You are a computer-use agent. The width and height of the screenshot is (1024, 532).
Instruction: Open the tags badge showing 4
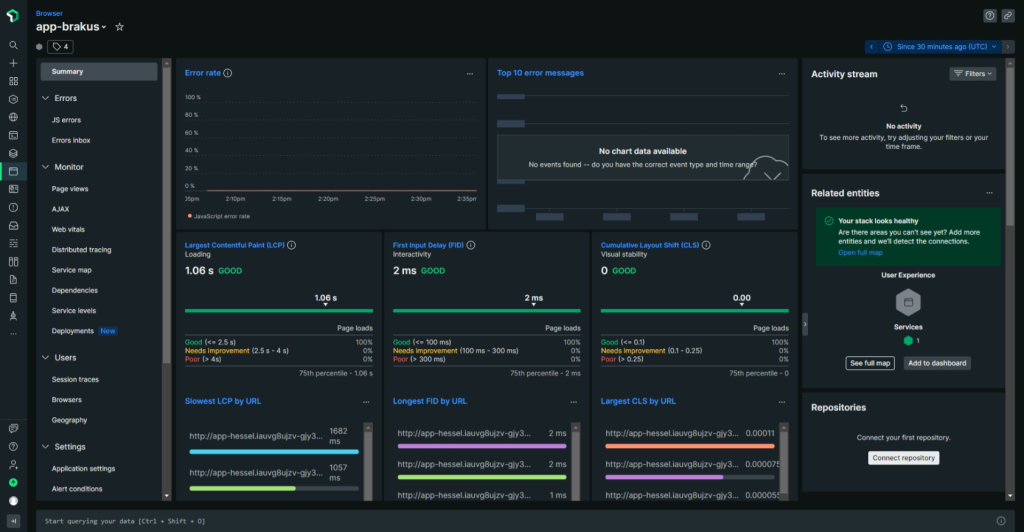tap(60, 46)
